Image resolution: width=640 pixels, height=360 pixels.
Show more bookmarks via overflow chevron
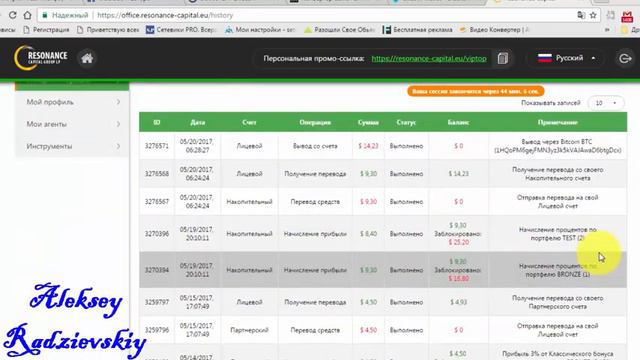pyautogui.click(x=607, y=29)
